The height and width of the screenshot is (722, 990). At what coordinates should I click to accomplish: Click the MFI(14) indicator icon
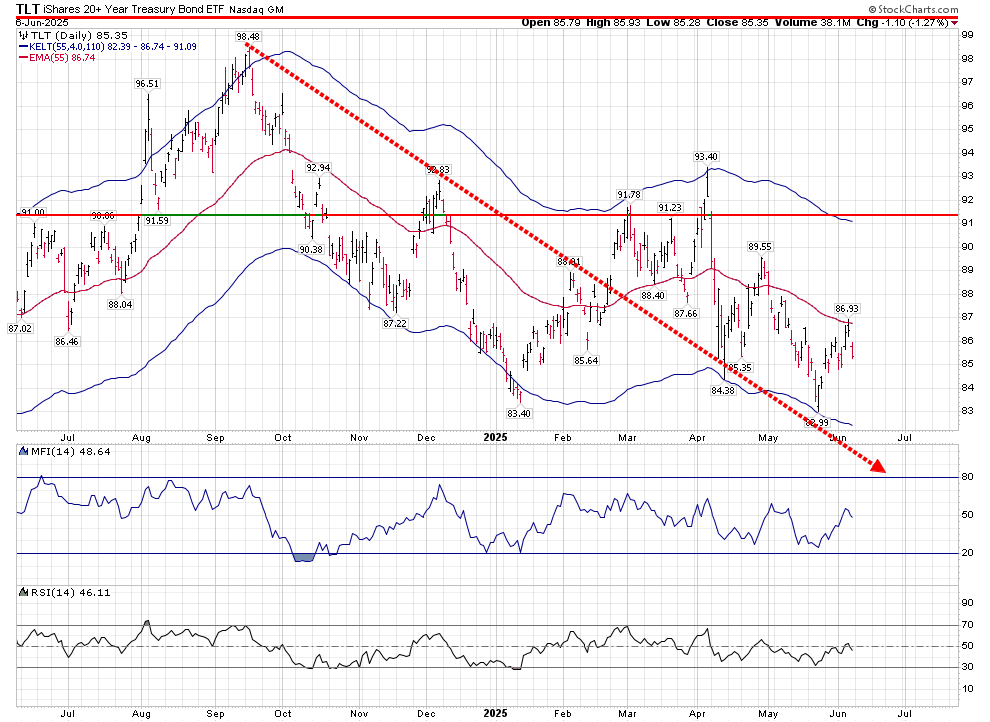25,452
